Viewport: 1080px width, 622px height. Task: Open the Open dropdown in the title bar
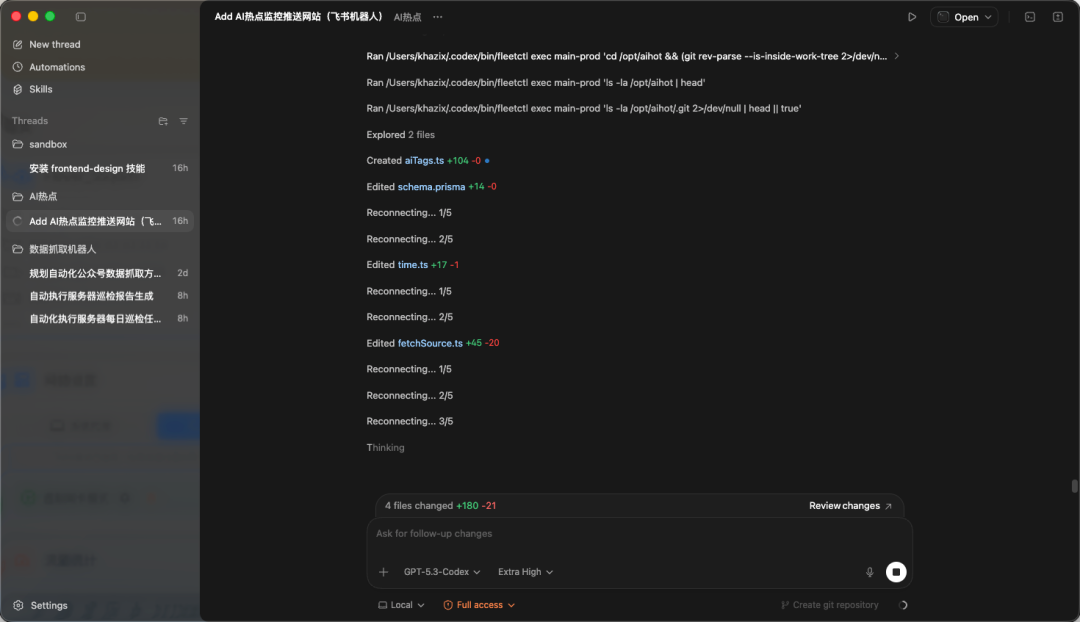963,16
